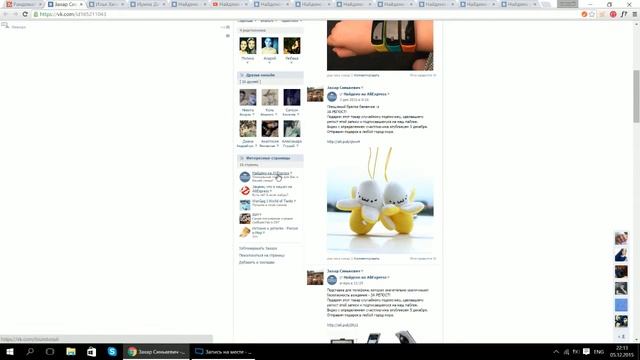Open the short link under the plush bananas post text
Image resolution: width=640 pixels, height=360 pixels.
tap(343, 142)
